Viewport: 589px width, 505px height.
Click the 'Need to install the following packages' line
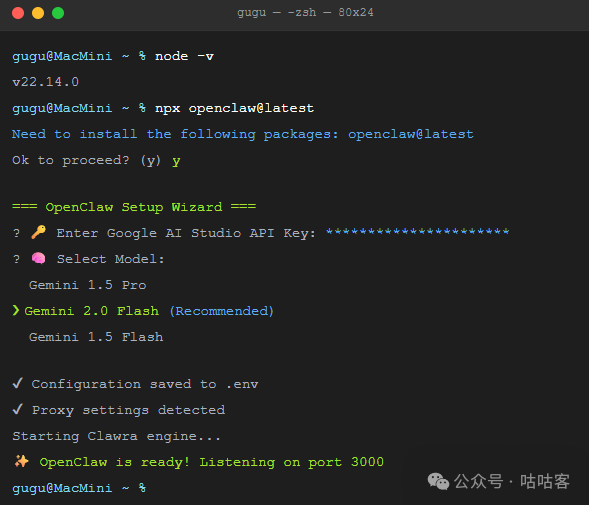pos(243,134)
